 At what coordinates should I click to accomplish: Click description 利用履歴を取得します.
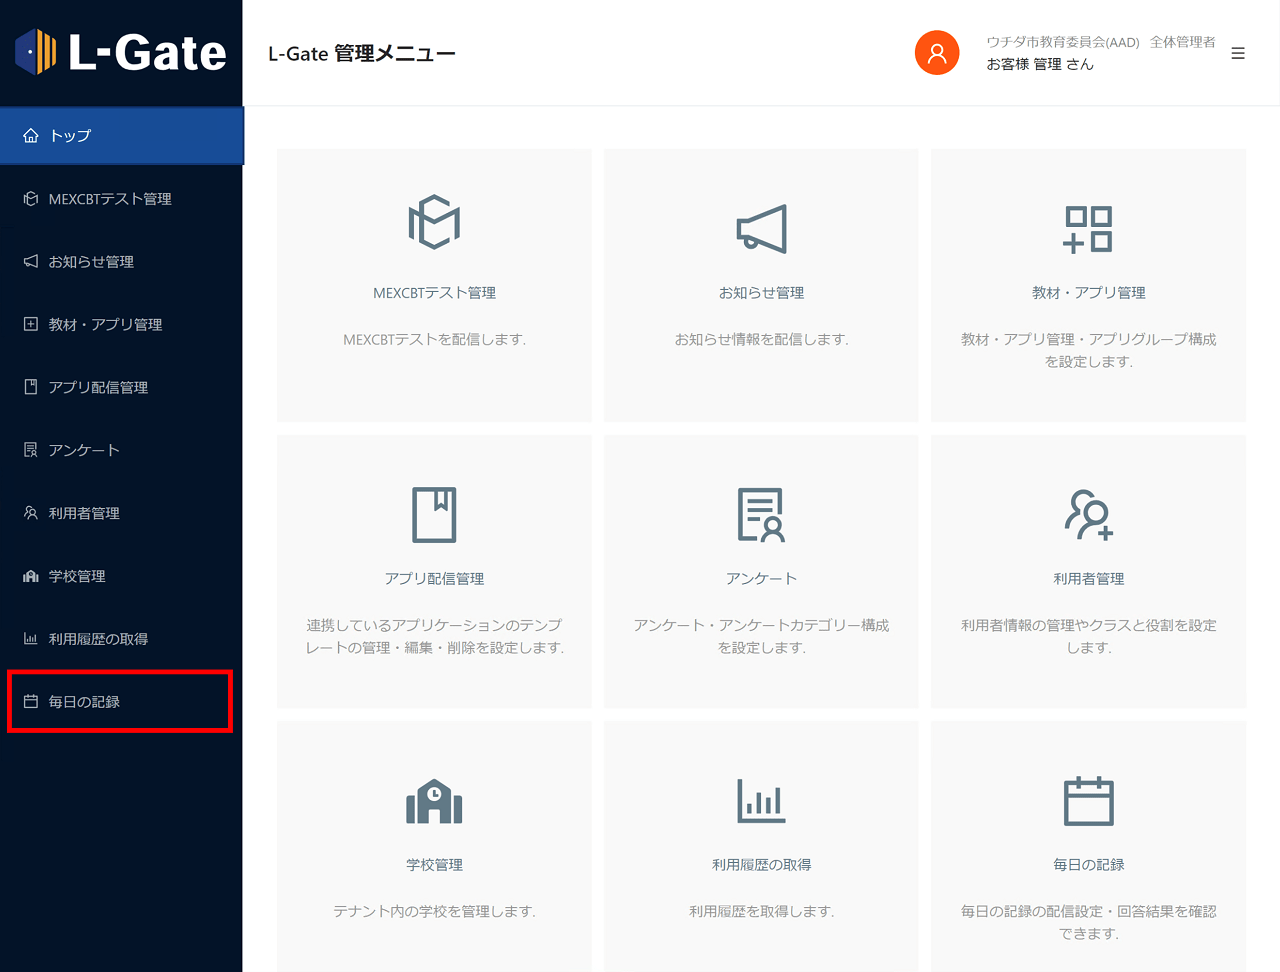(x=761, y=912)
